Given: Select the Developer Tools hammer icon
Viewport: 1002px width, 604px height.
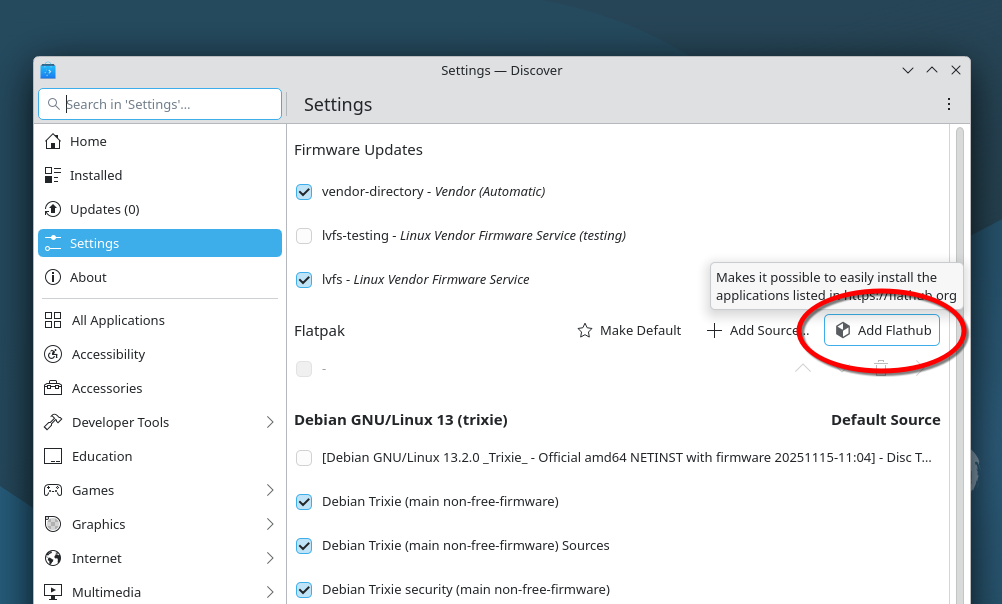Looking at the screenshot, I should tap(53, 422).
